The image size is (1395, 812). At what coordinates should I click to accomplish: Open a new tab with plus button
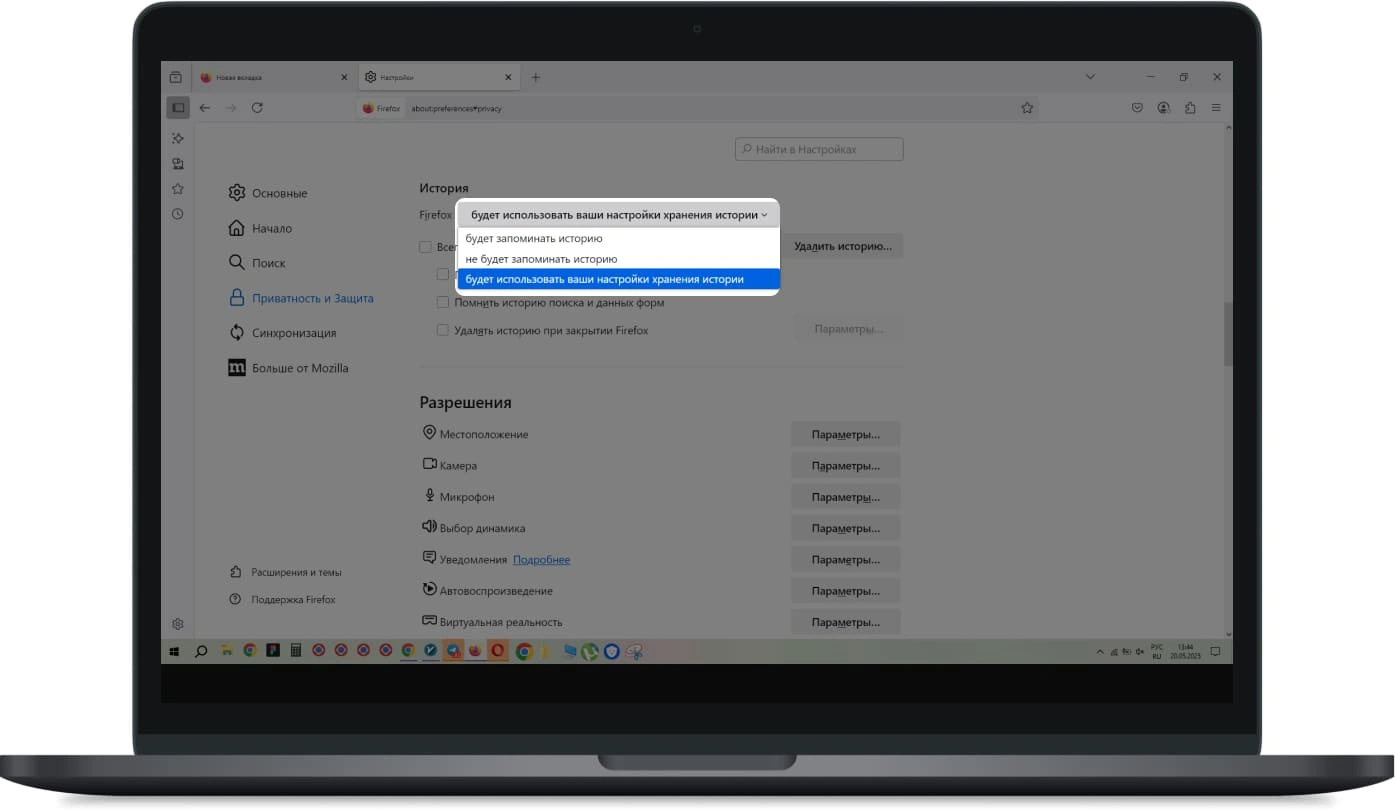click(536, 77)
